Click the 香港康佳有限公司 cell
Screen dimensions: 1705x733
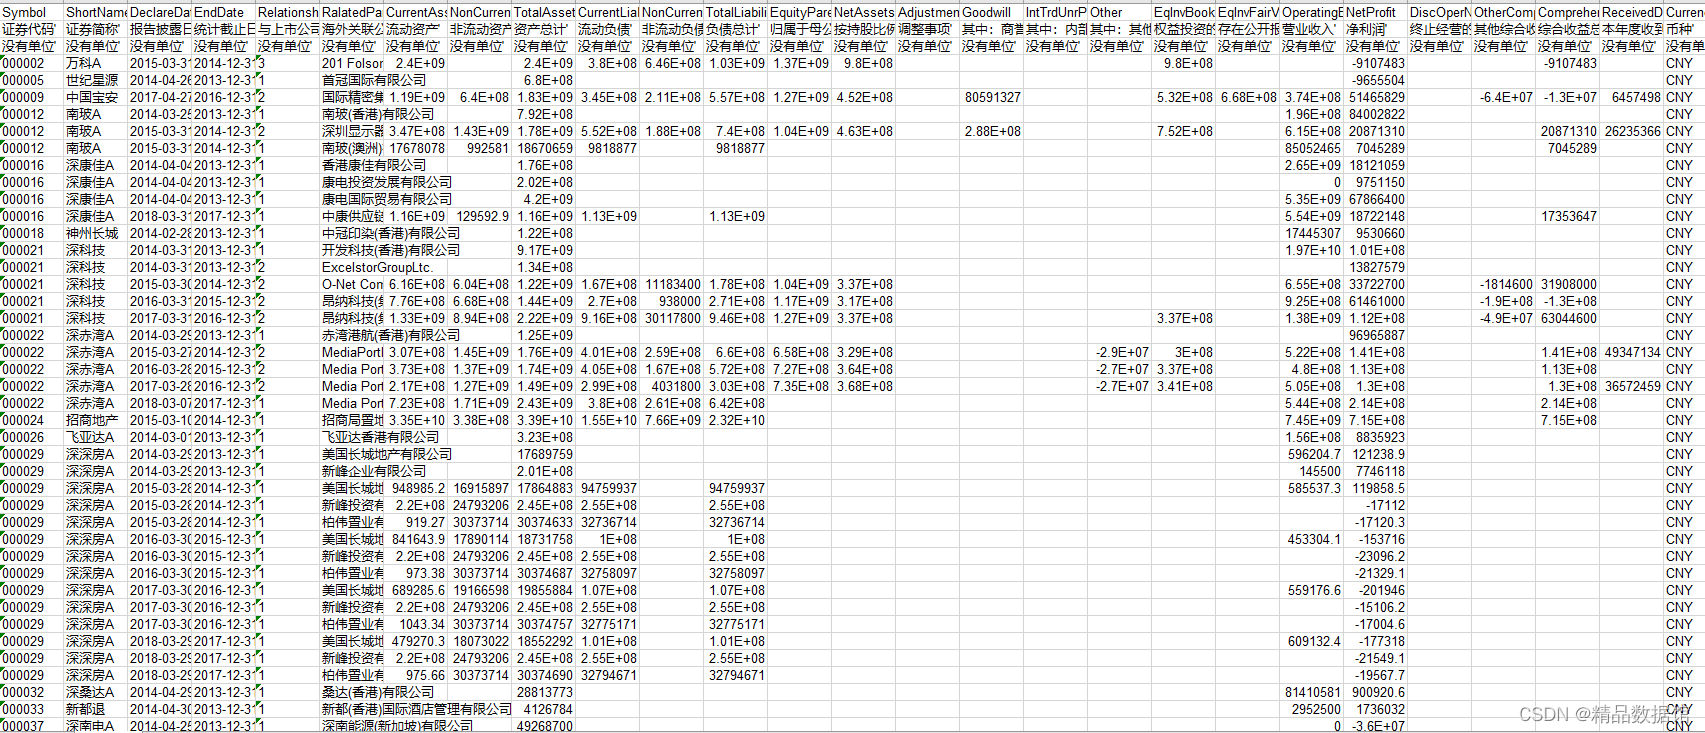coord(374,165)
